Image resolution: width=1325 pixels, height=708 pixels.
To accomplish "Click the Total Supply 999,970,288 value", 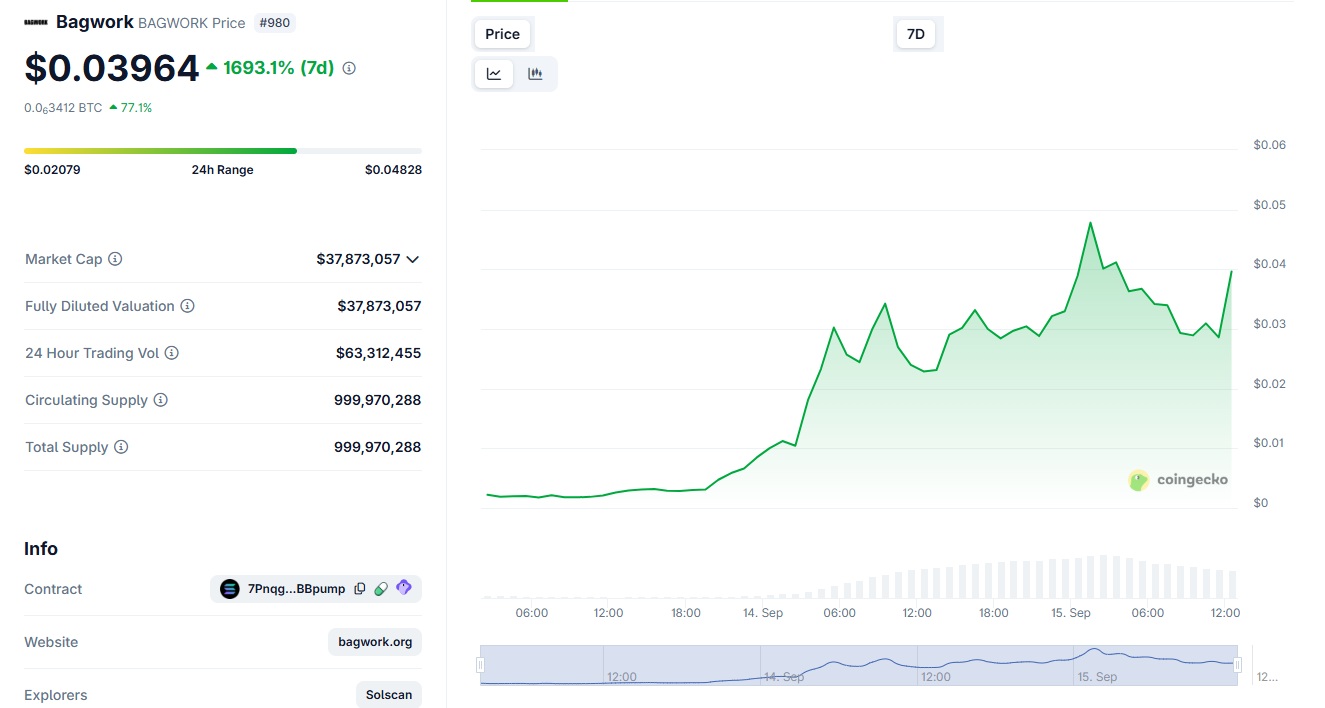I will tap(378, 447).
